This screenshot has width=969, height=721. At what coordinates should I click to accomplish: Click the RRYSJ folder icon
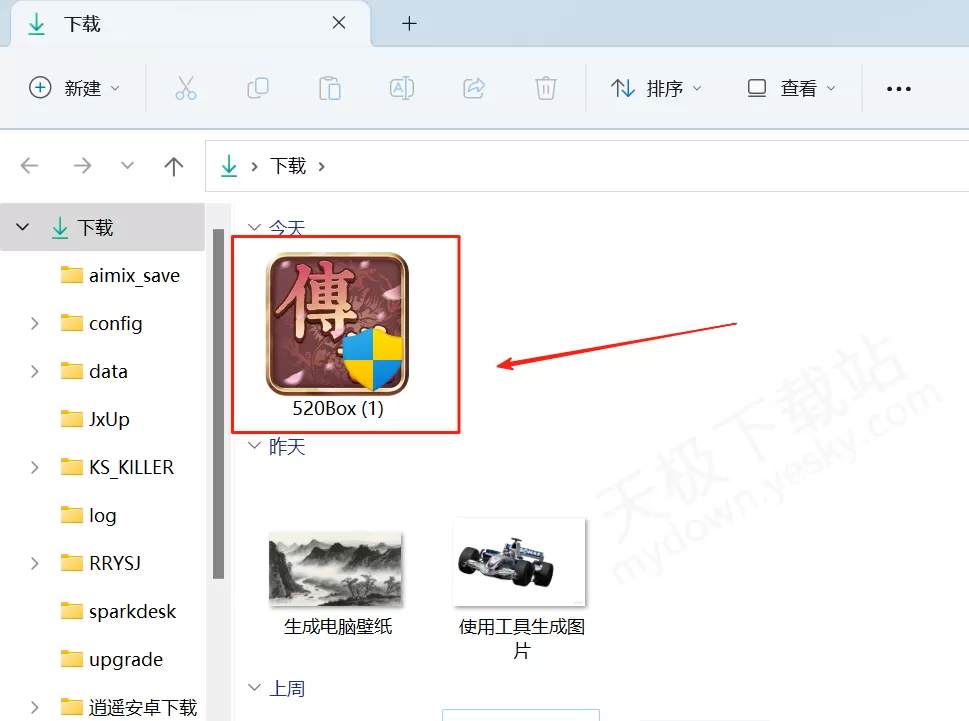pyautogui.click(x=72, y=562)
